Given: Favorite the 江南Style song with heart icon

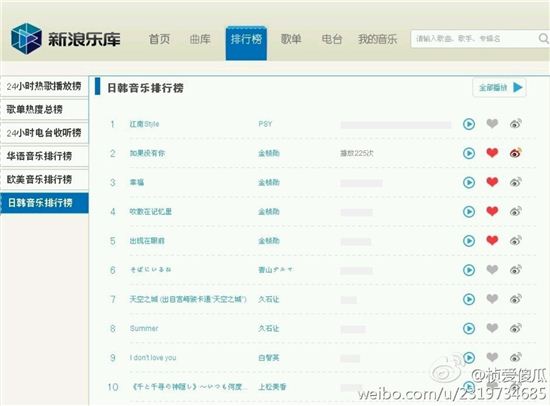Looking at the screenshot, I should click(492, 124).
